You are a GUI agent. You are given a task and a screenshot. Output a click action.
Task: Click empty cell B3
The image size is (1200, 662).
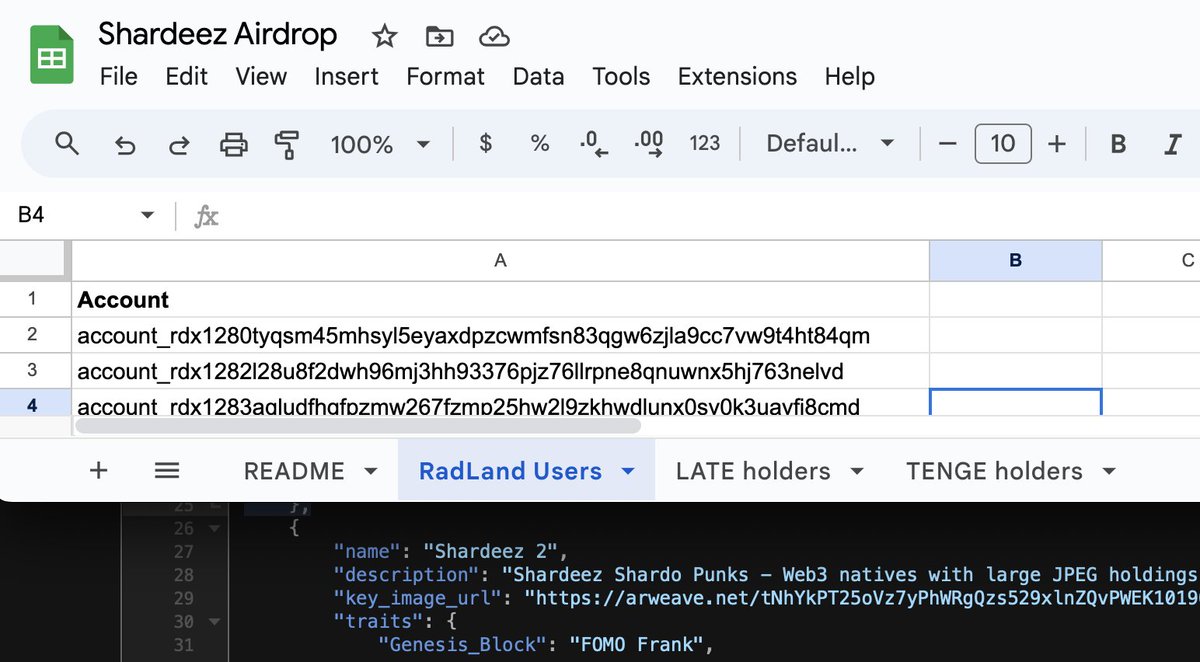pyautogui.click(x=1016, y=371)
